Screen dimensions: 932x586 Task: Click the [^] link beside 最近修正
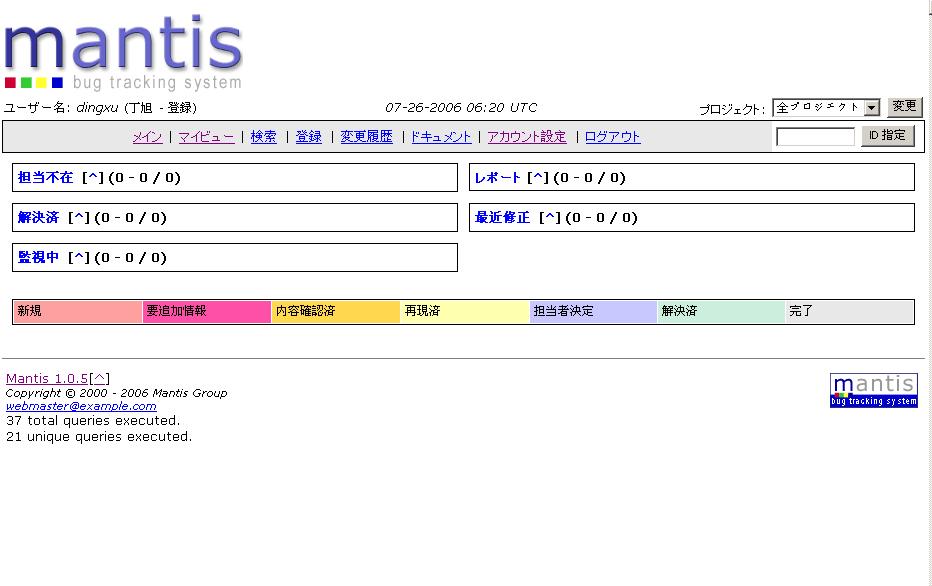[x=550, y=218]
